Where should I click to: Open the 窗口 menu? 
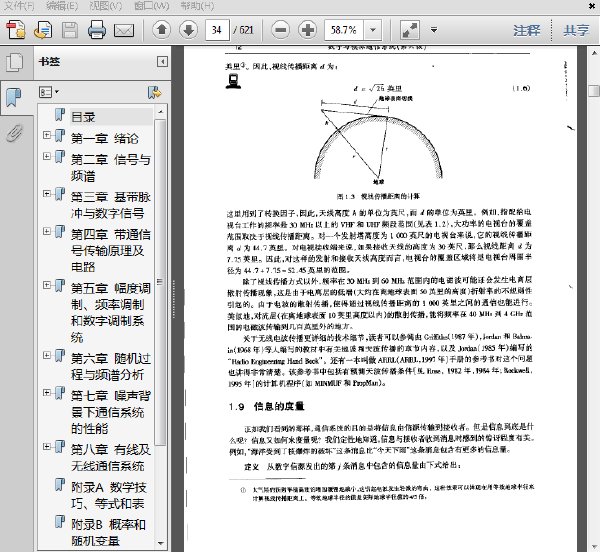point(152,6)
